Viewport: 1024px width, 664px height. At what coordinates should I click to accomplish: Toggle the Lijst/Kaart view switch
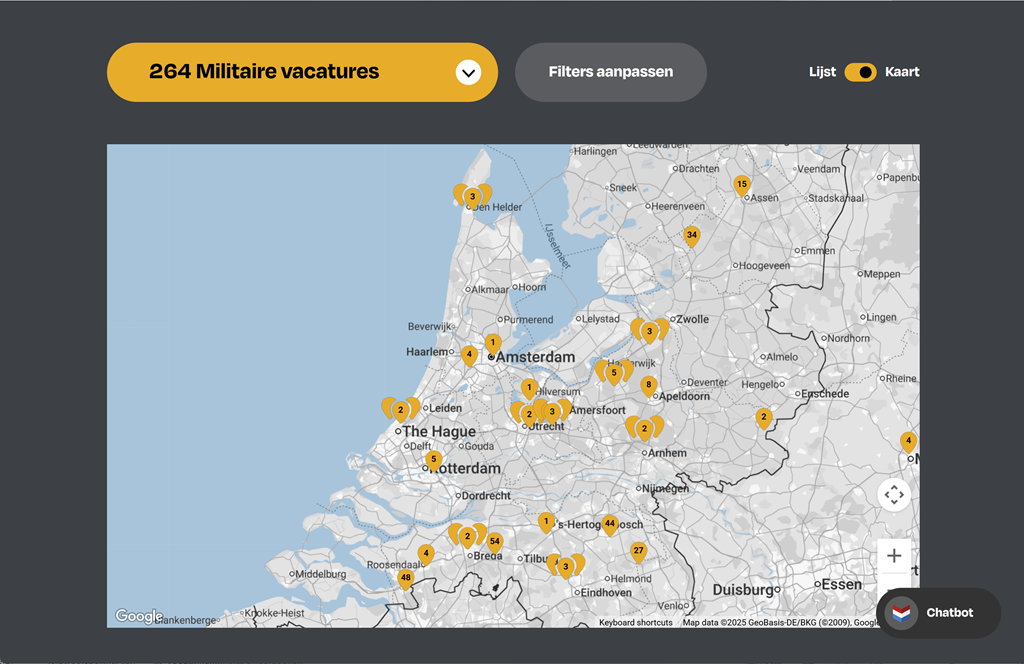pyautogui.click(x=860, y=72)
